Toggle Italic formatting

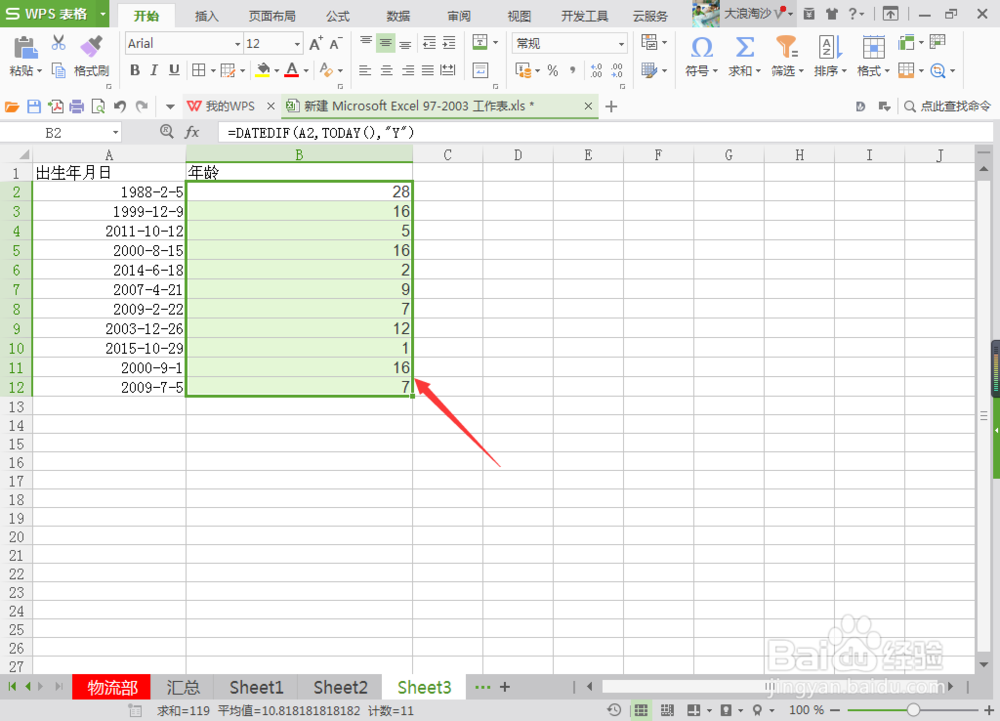tap(154, 70)
